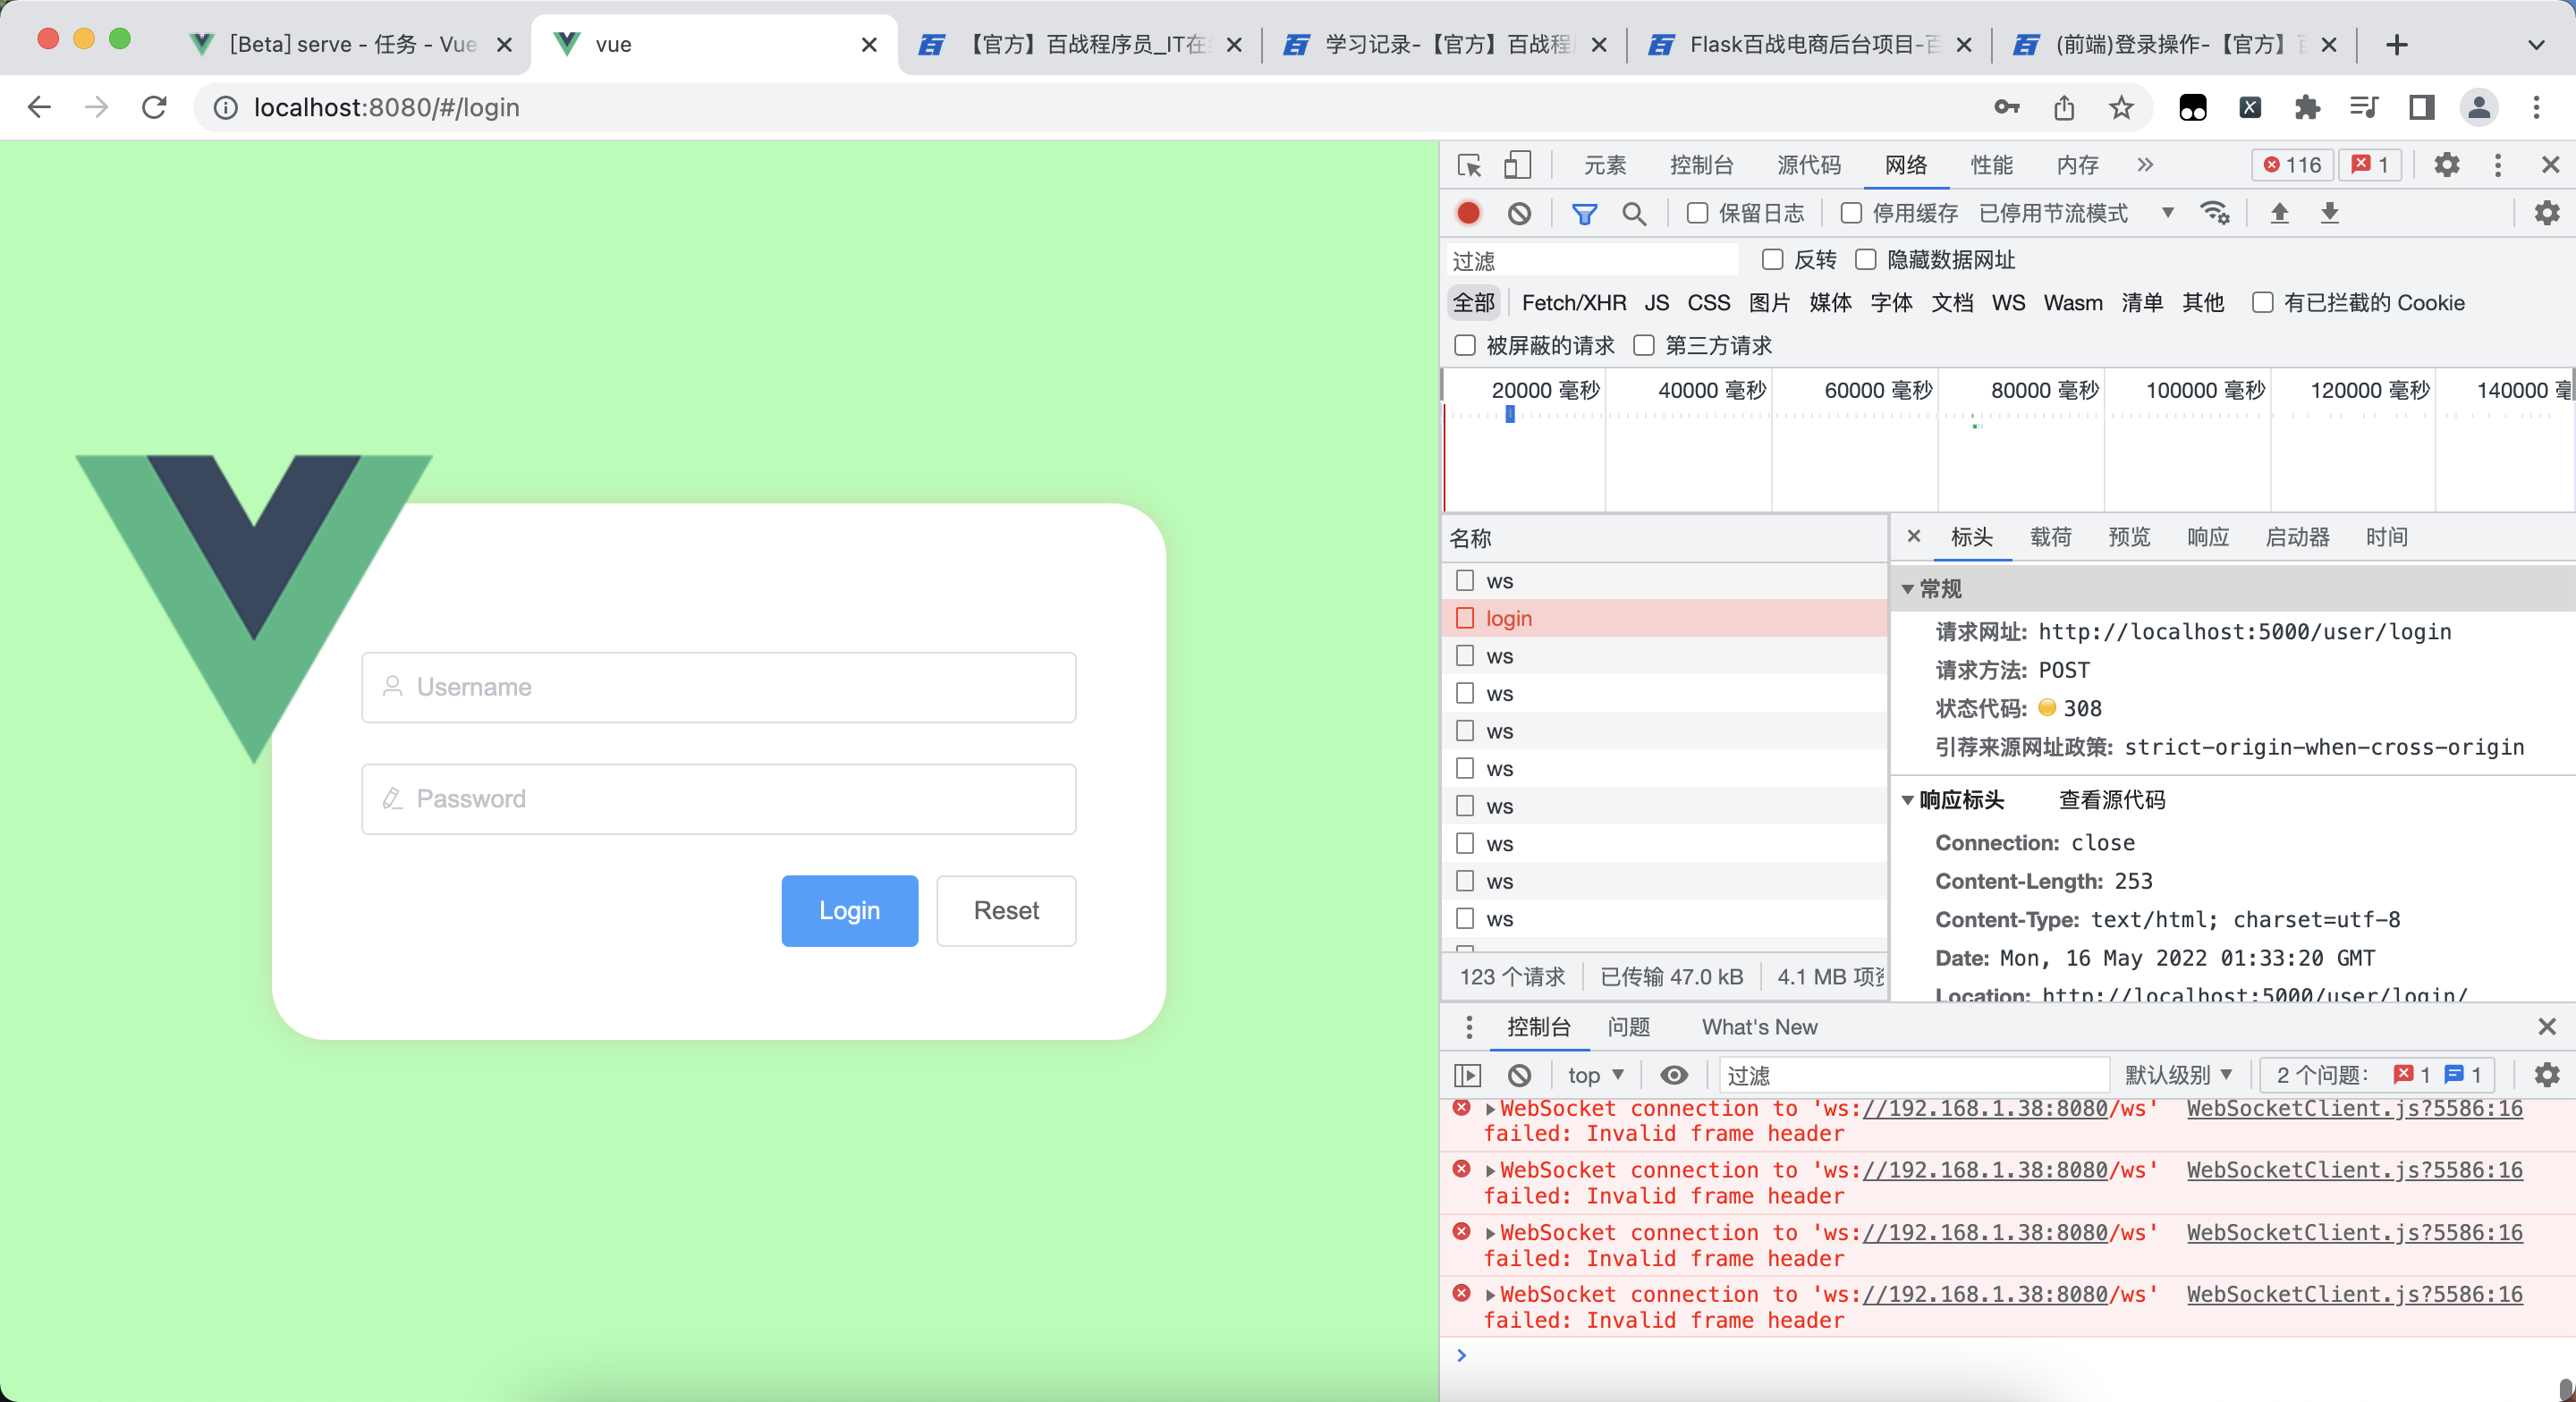This screenshot has width=2576, height=1402.
Task: Open the 响应 response tab
Action: click(x=2207, y=537)
